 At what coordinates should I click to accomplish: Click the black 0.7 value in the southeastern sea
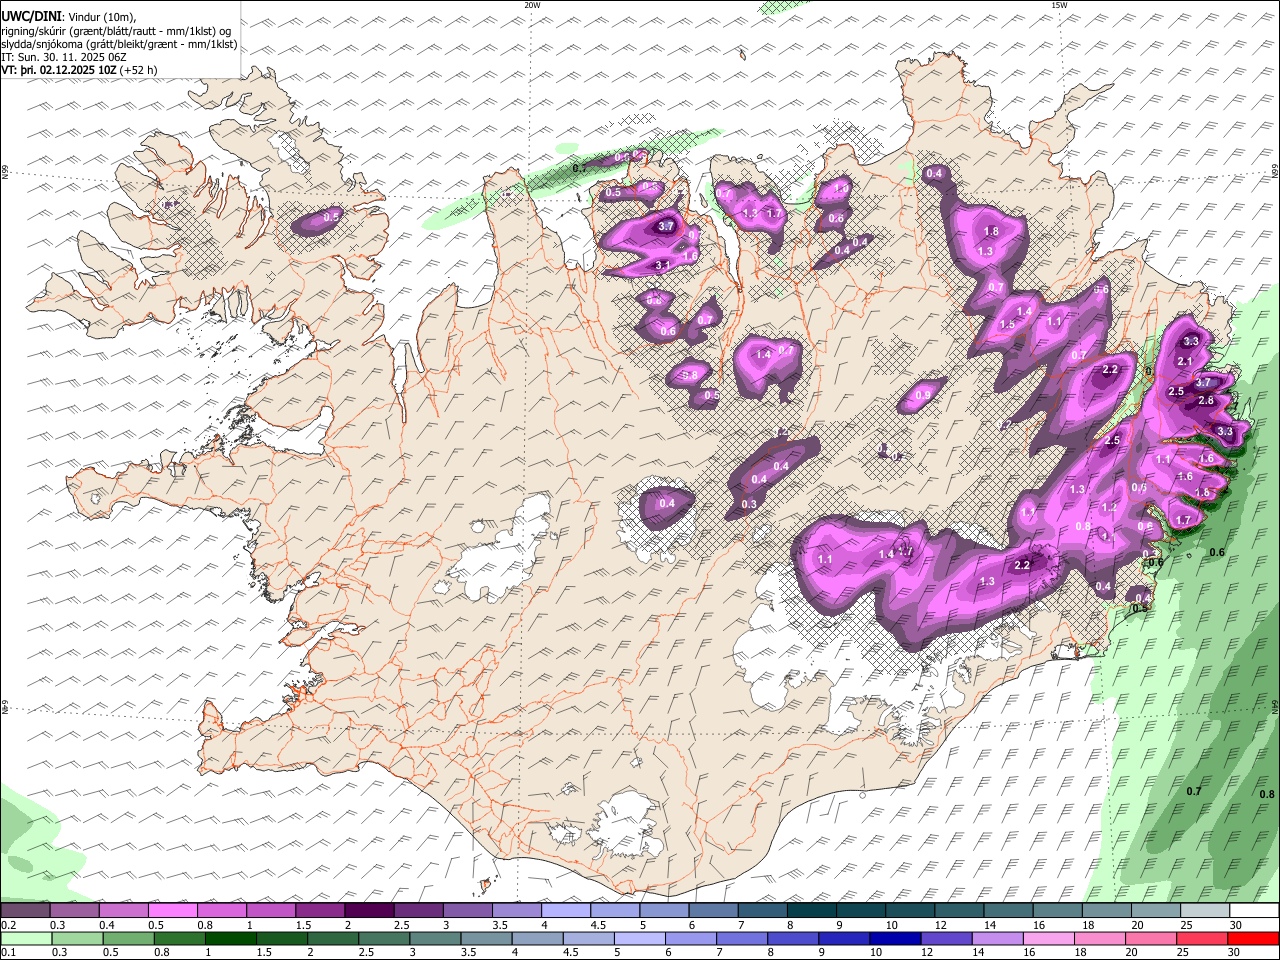(x=1193, y=791)
